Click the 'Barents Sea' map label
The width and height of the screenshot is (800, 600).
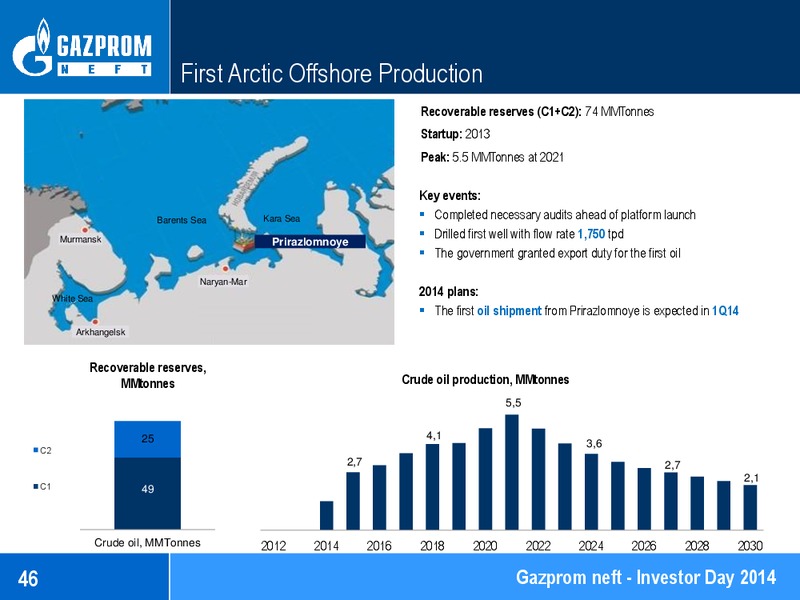pyautogui.click(x=182, y=220)
